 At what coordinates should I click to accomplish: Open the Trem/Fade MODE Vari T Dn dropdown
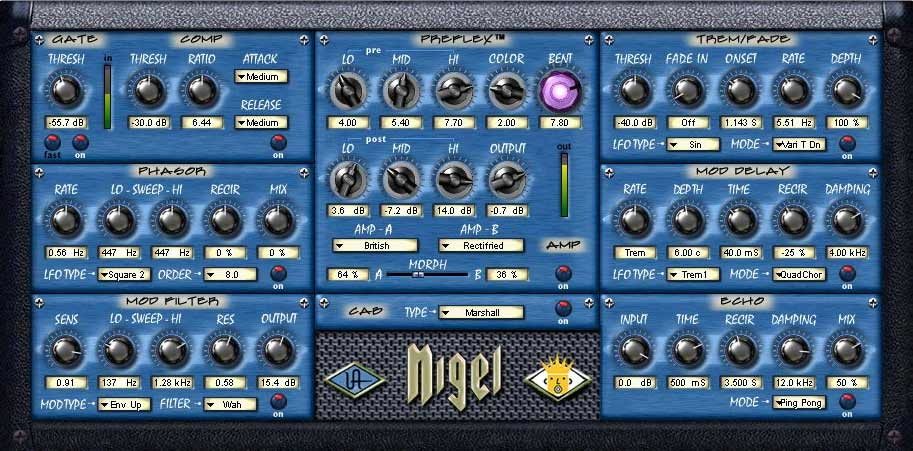click(x=799, y=144)
